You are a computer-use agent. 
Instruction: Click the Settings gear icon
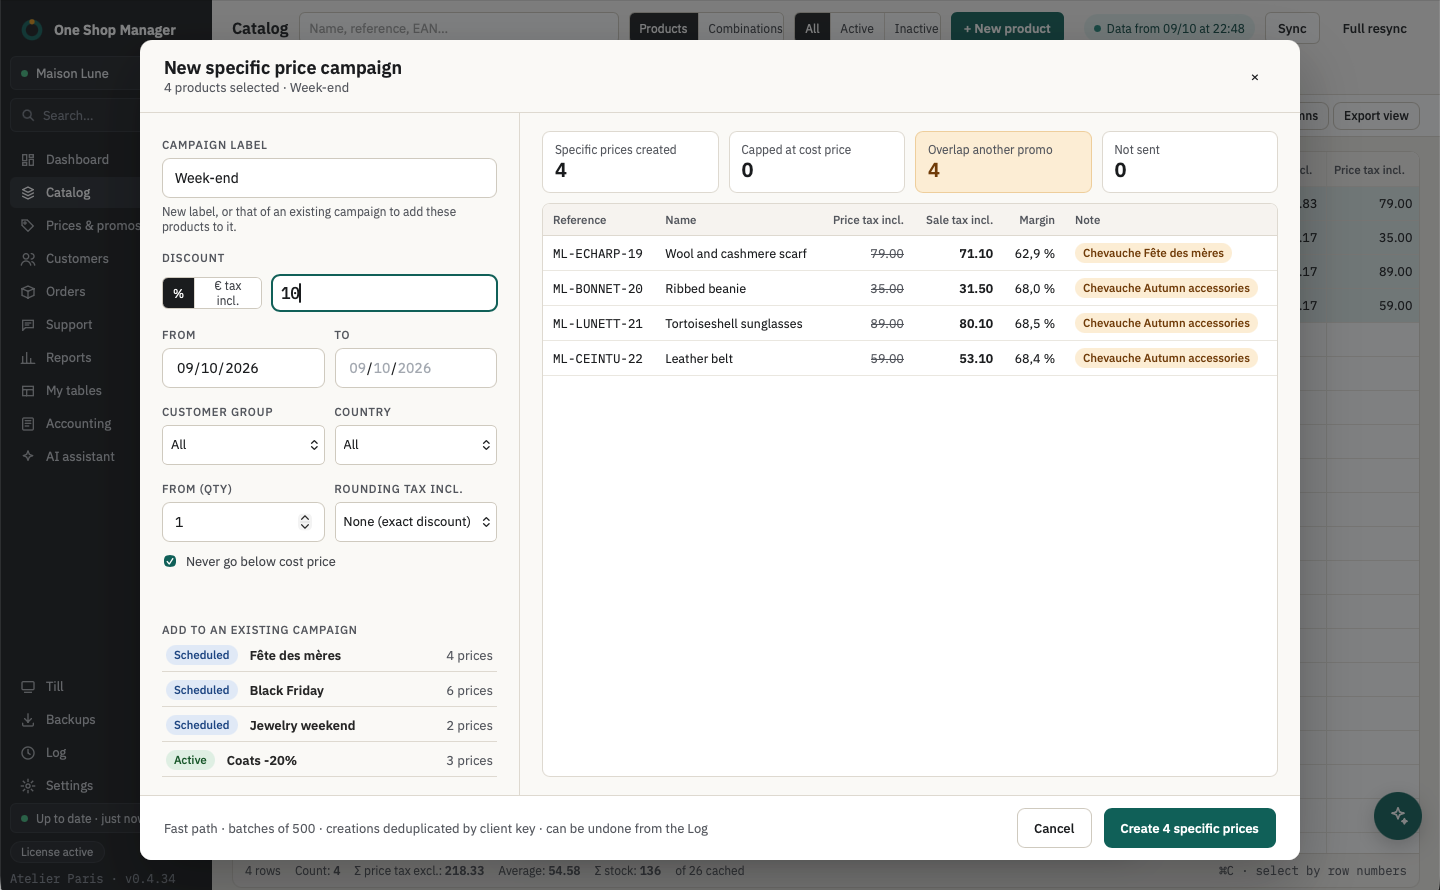[28, 786]
